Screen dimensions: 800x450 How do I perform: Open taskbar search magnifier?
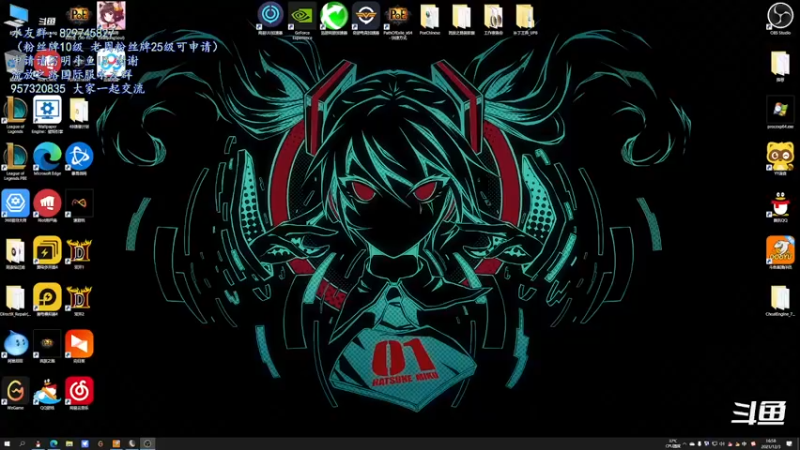point(22,444)
